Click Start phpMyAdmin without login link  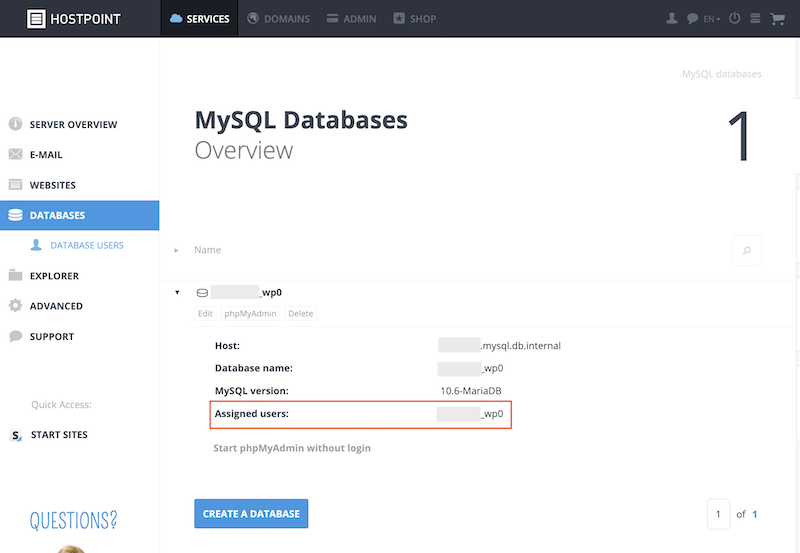click(292, 448)
